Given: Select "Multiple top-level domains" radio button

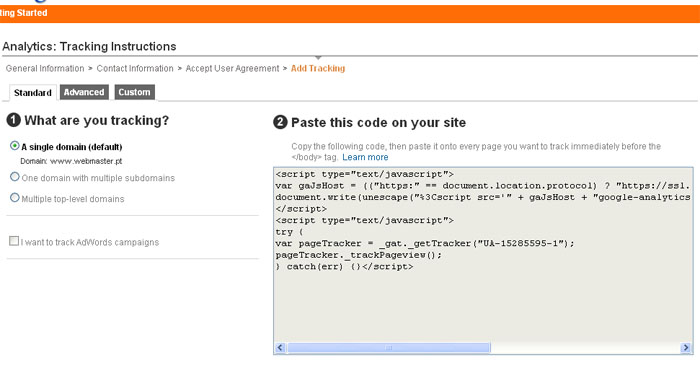Looking at the screenshot, I should pyautogui.click(x=15, y=197).
